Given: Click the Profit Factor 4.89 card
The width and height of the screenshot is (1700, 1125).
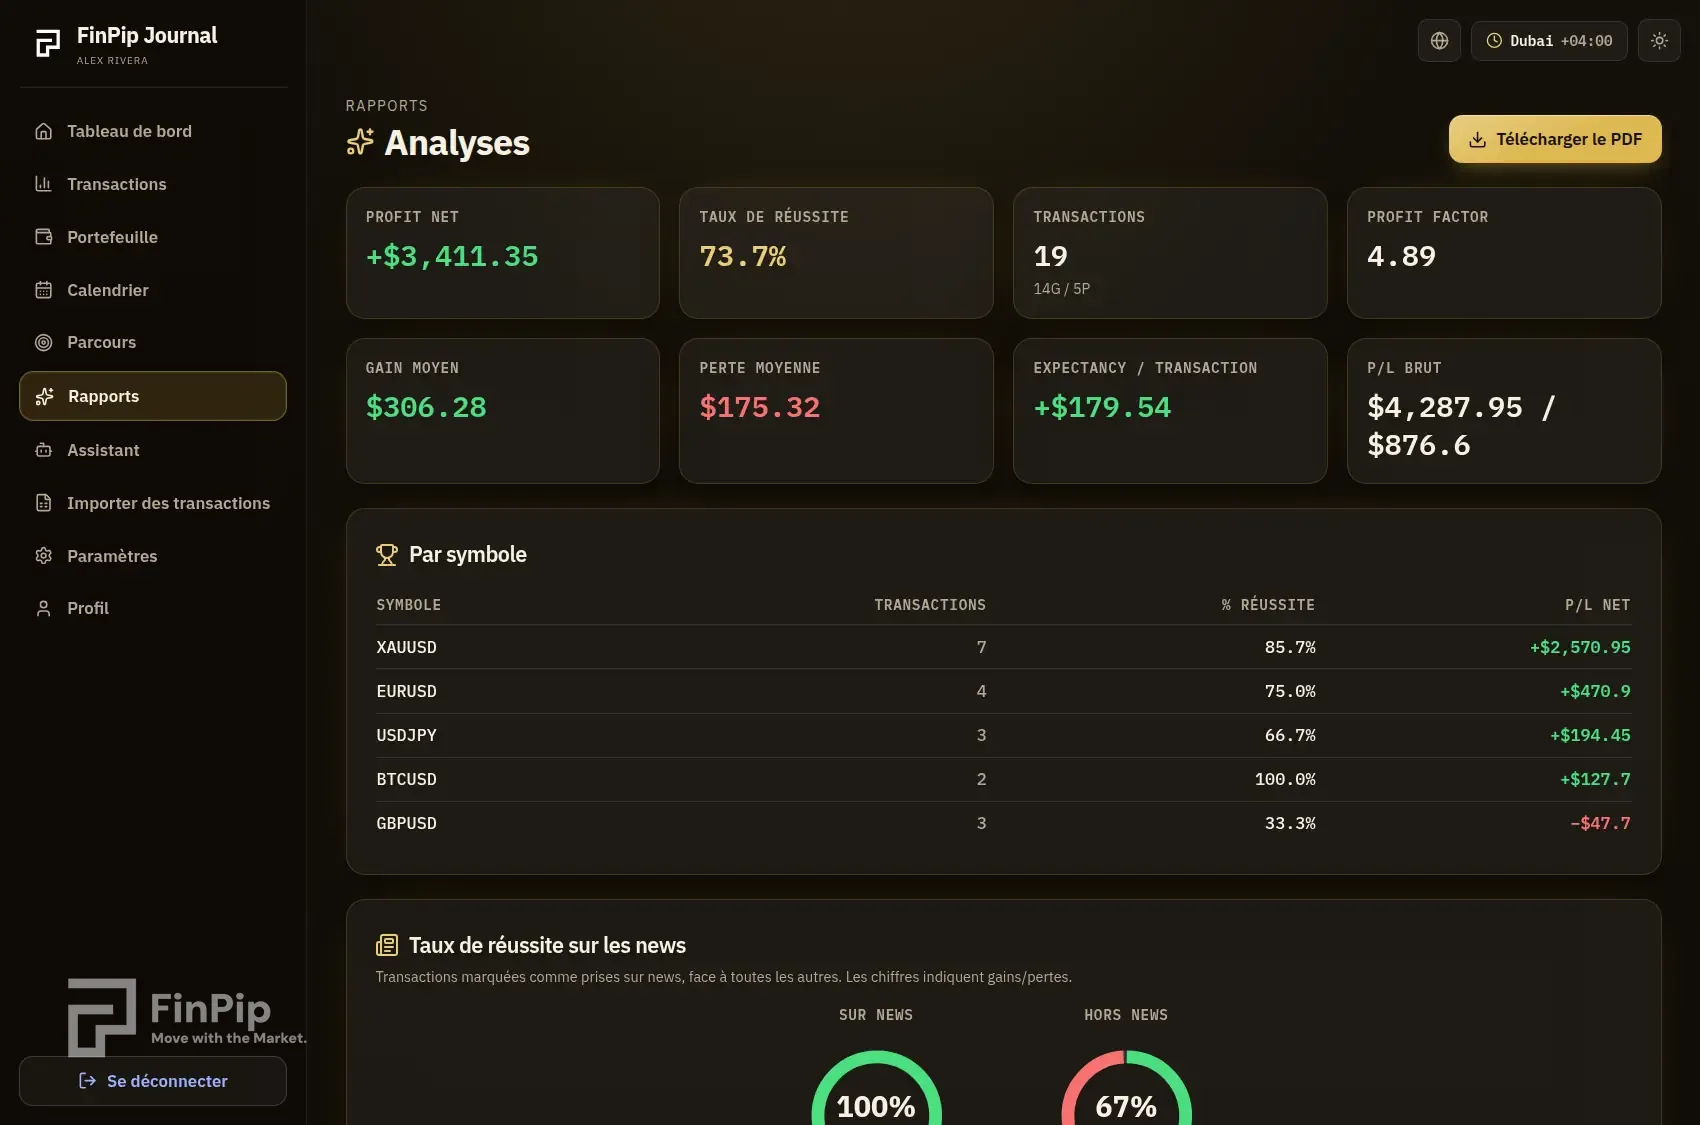Looking at the screenshot, I should (x=1504, y=253).
